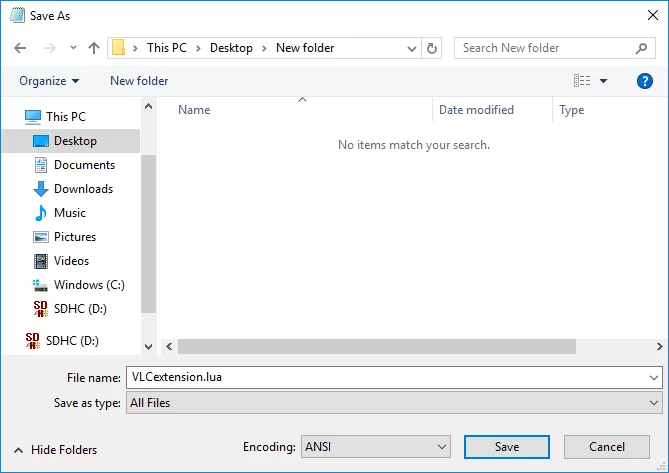Click the Up one level arrow
Screen dimensions: 669x473
point(94,48)
